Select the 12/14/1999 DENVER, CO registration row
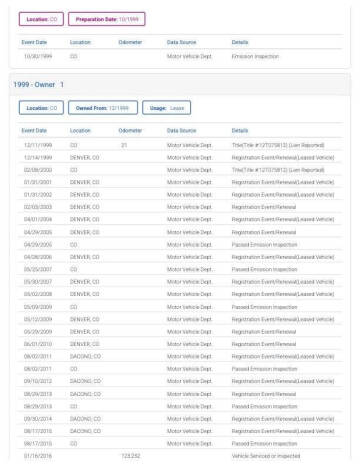The image size is (360, 466). click(180, 158)
